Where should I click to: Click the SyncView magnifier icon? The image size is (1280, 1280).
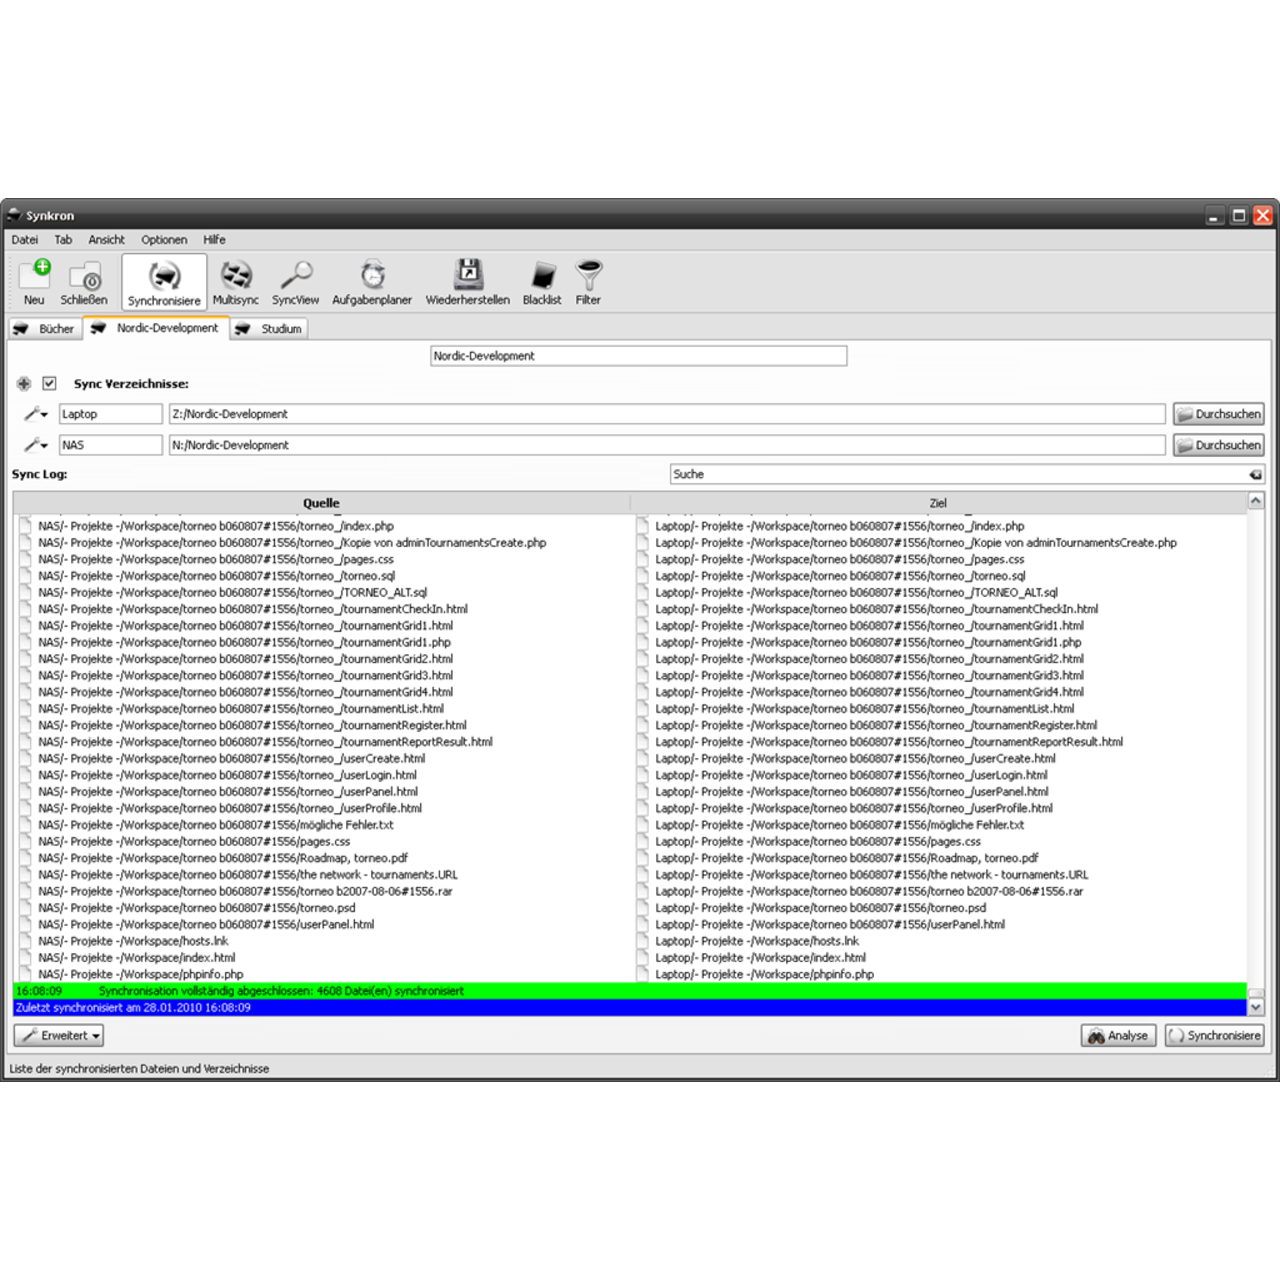click(295, 280)
